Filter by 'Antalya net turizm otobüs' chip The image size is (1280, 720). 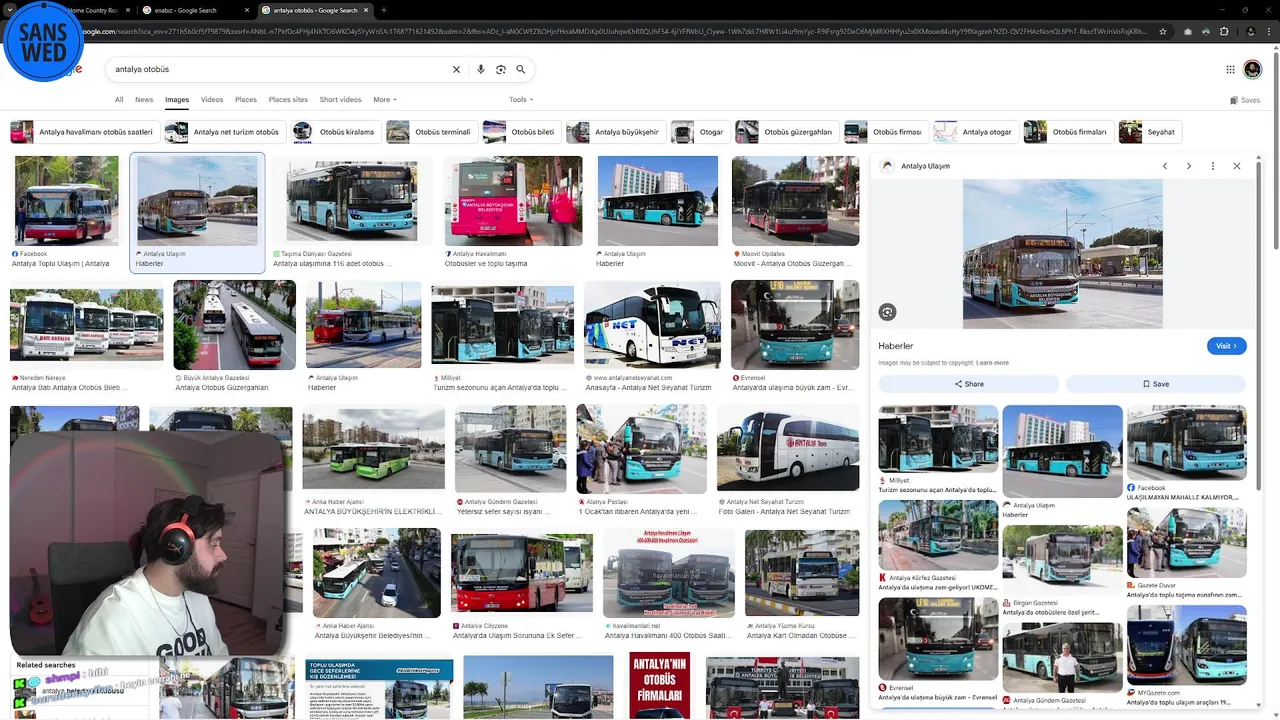coord(224,132)
